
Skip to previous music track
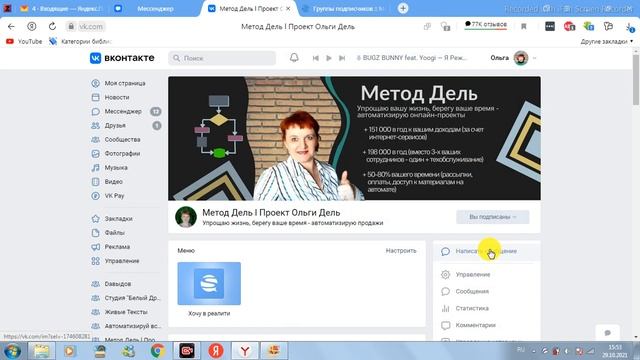tap(316, 58)
